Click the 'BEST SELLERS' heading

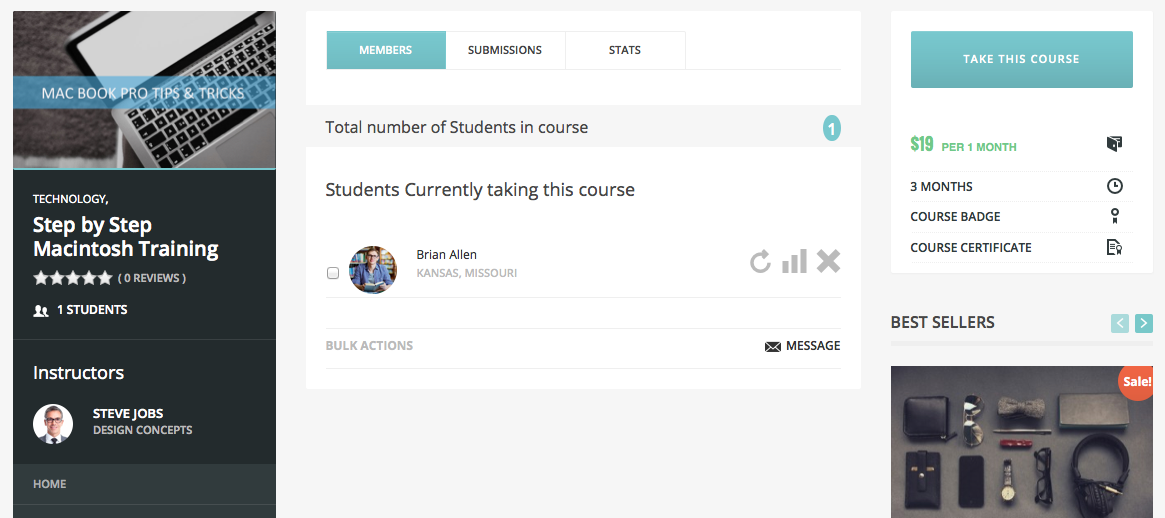[x=943, y=323]
